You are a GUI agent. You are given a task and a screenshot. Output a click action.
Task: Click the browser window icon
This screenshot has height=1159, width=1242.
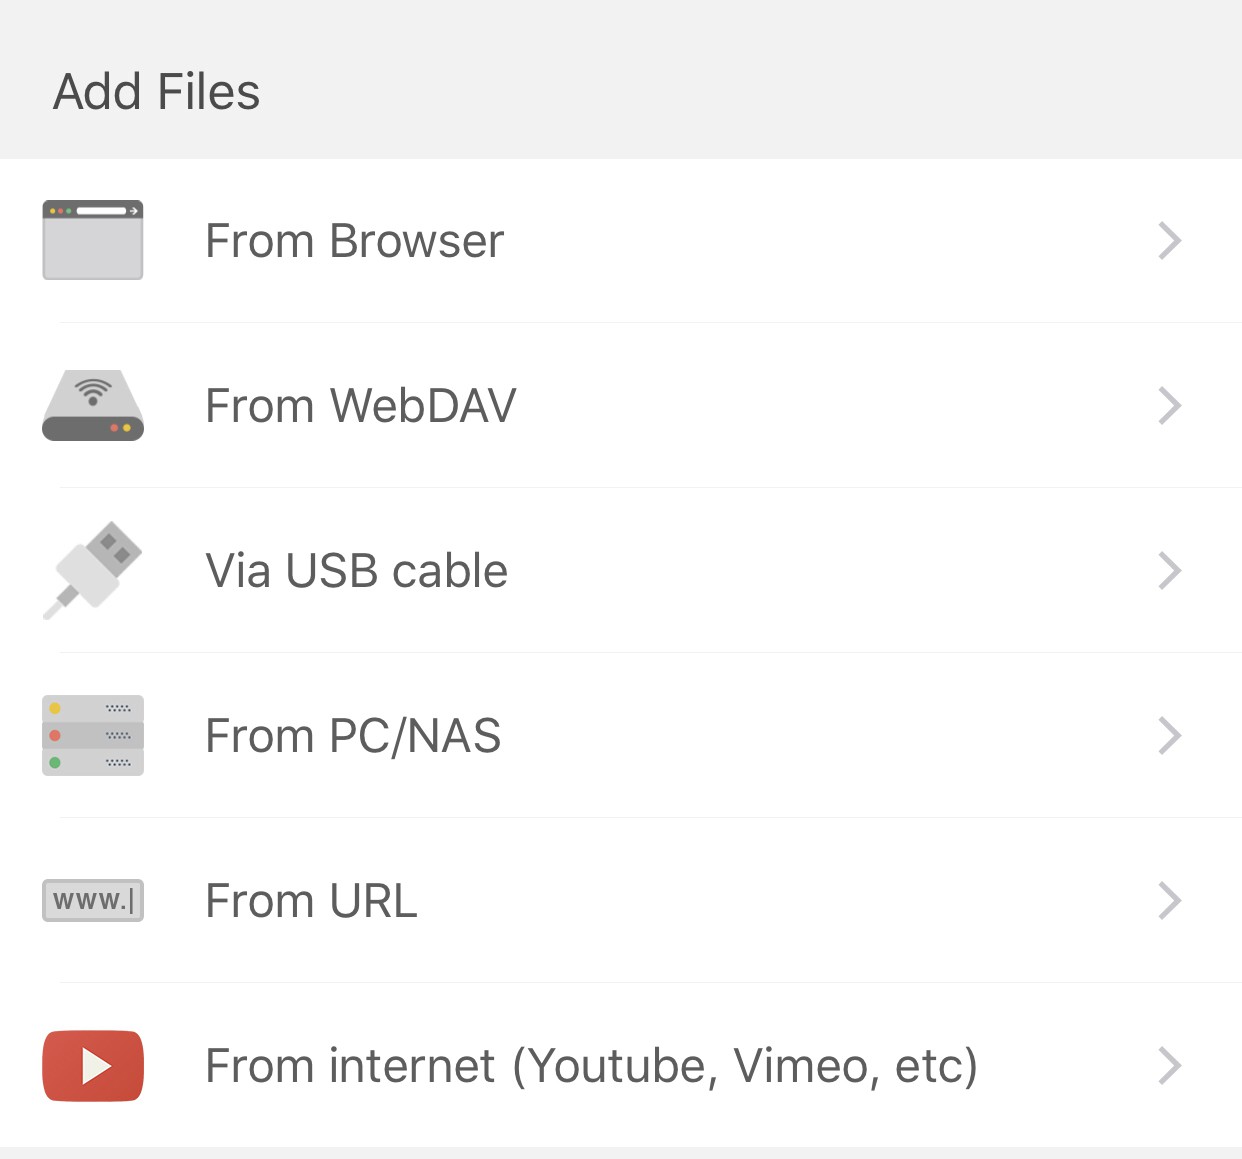[x=93, y=240]
